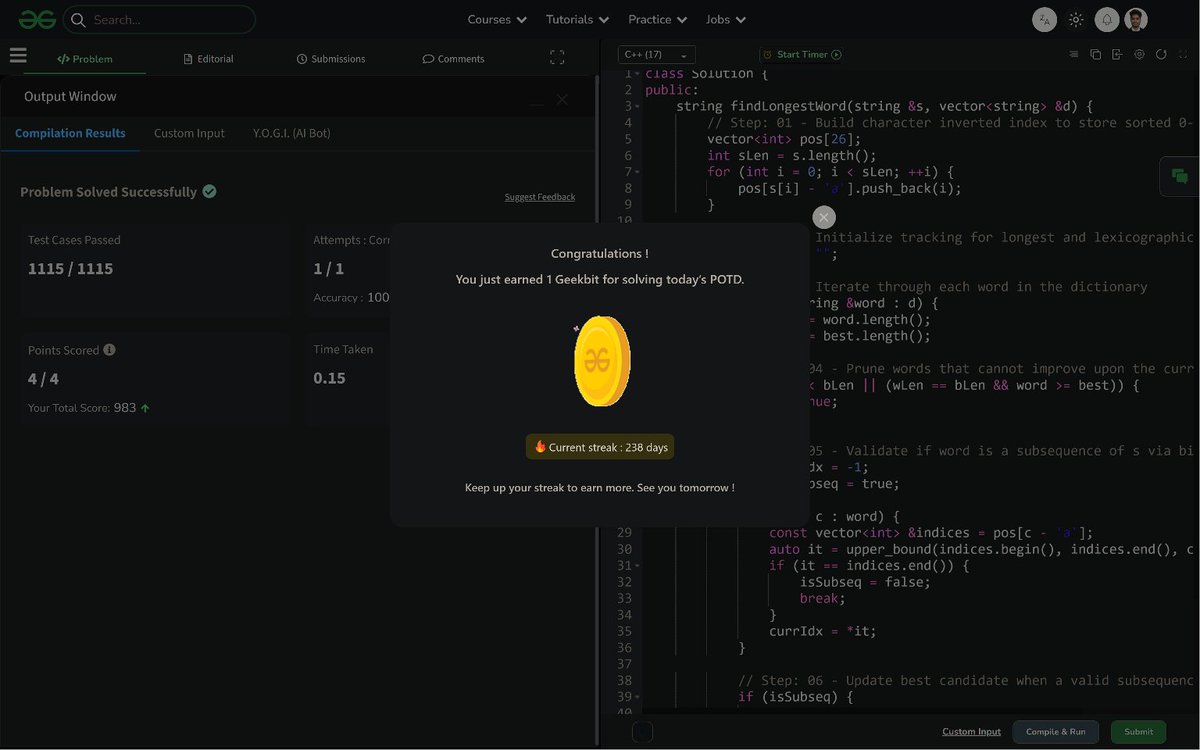This screenshot has height=750, width=1200.
Task: Switch to the Editorial tab
Action: [208, 59]
